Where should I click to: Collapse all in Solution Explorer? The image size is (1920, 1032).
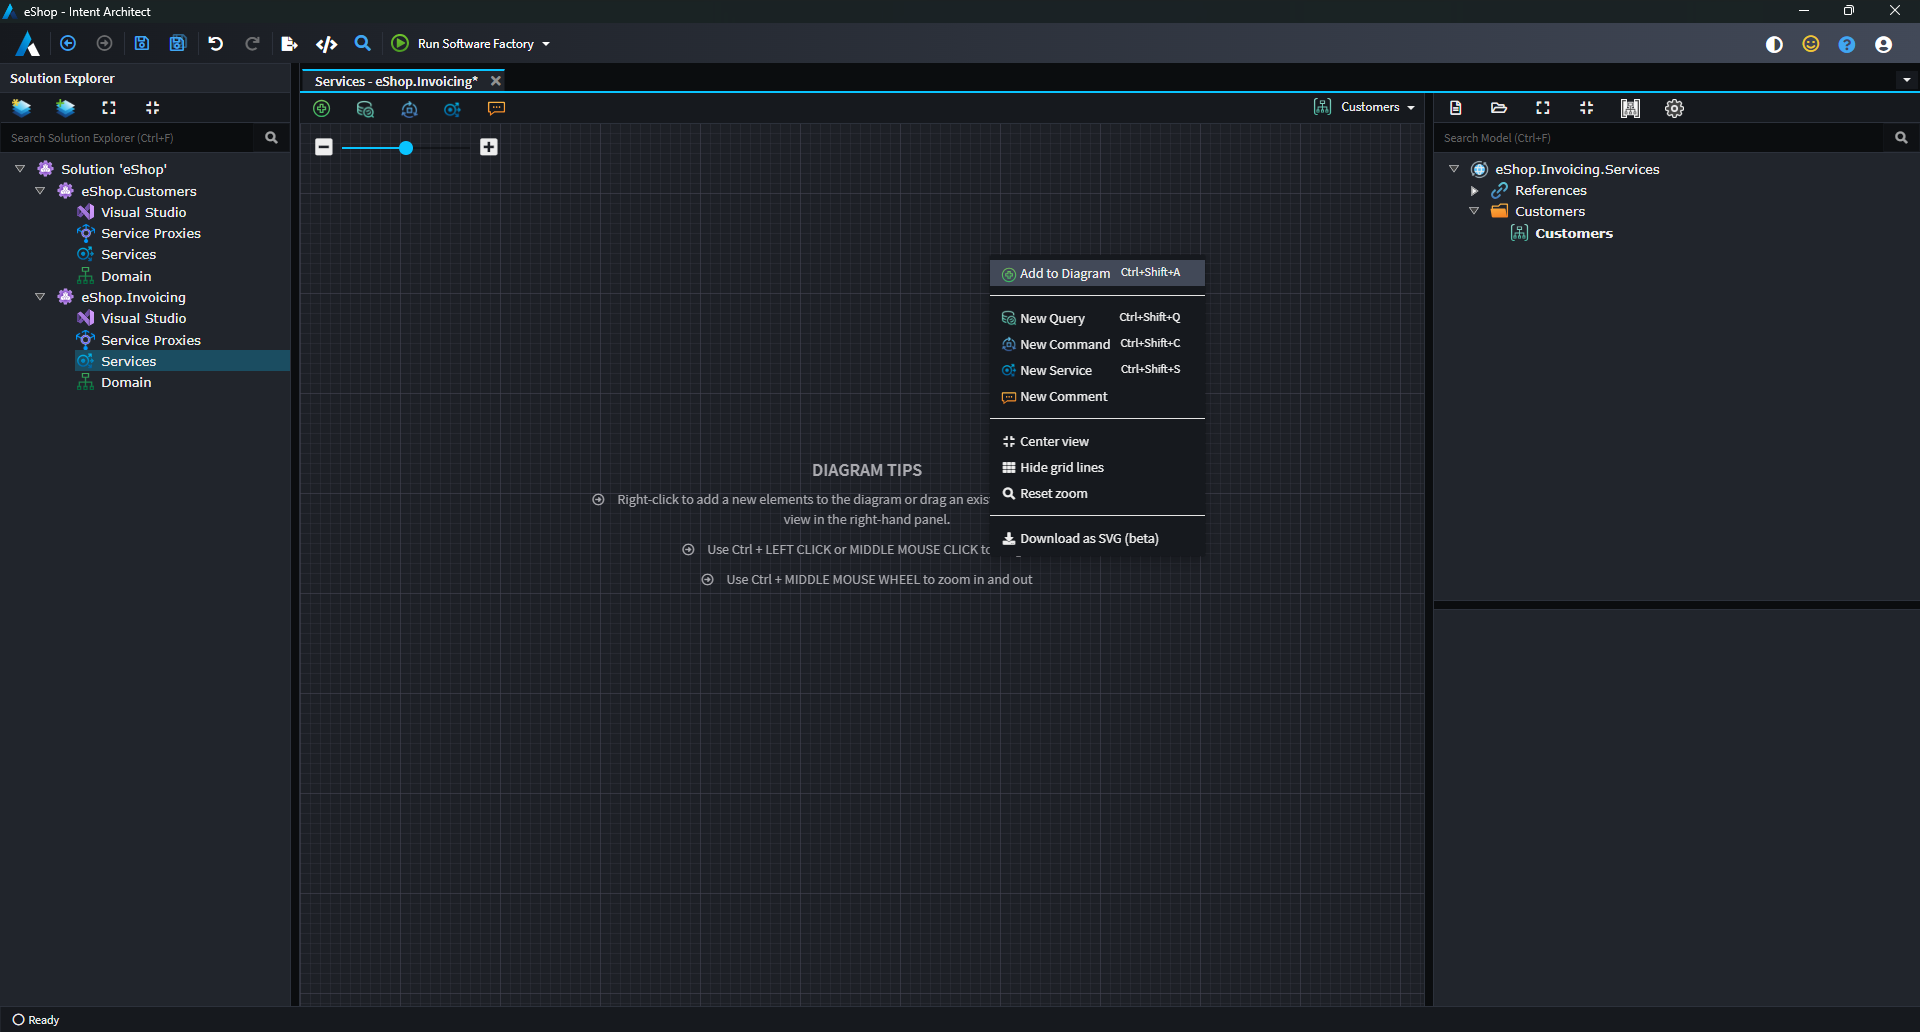coord(153,108)
